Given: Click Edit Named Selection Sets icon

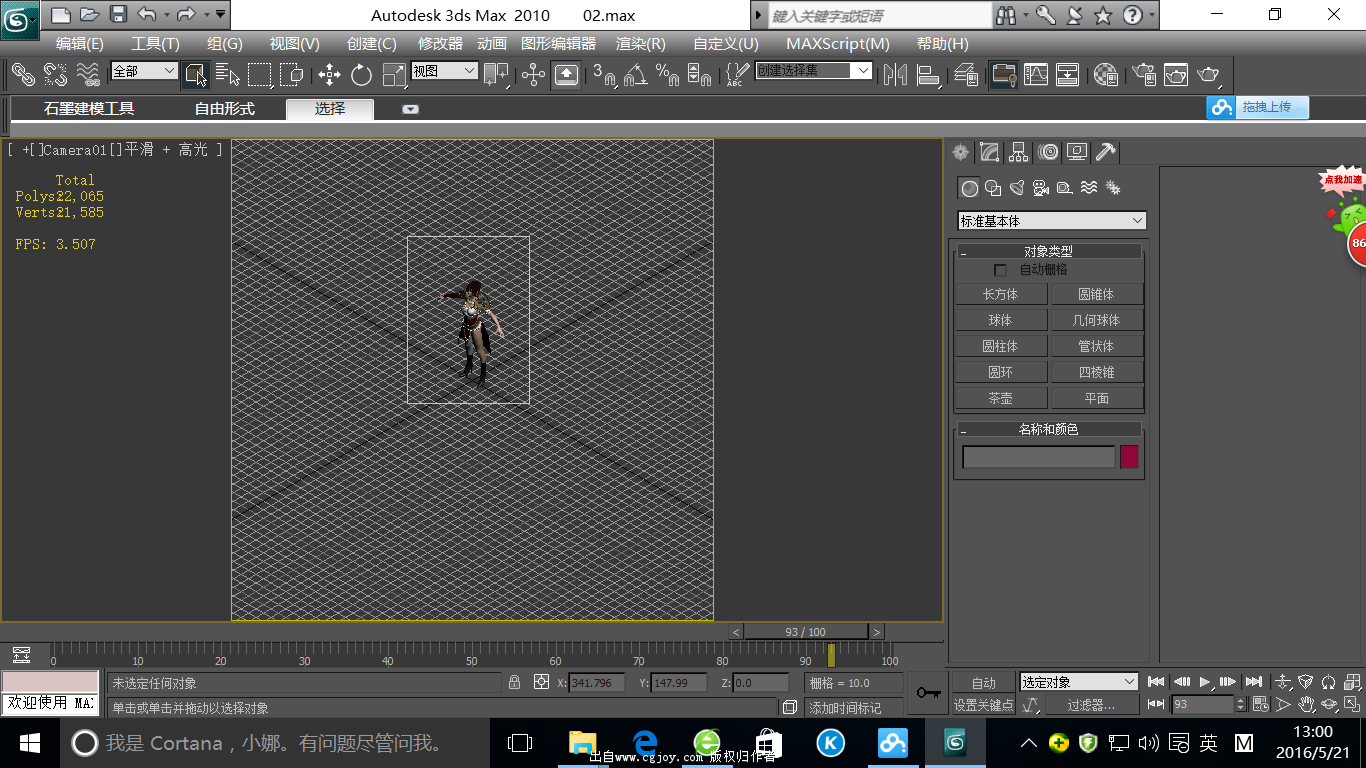Looking at the screenshot, I should [x=737, y=74].
